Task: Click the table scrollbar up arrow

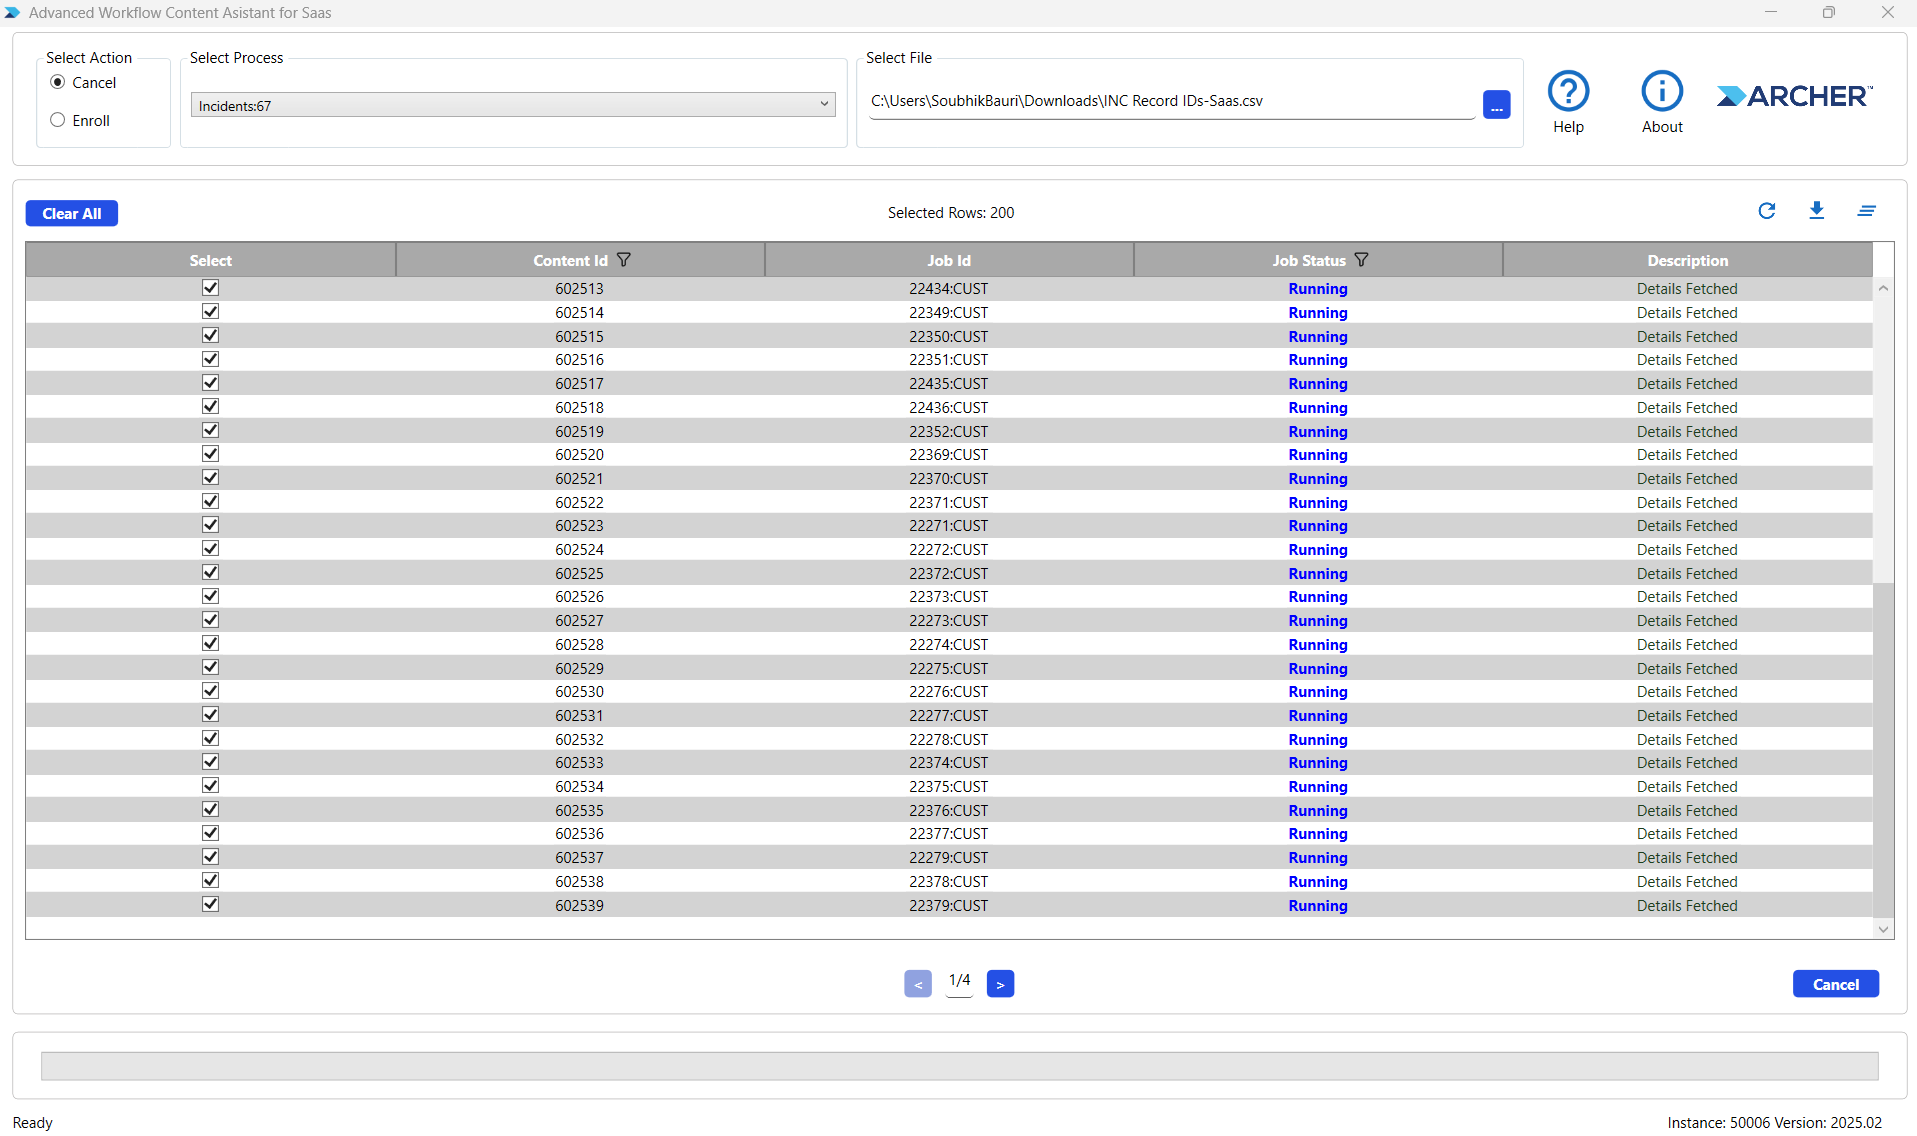Action: (1883, 288)
